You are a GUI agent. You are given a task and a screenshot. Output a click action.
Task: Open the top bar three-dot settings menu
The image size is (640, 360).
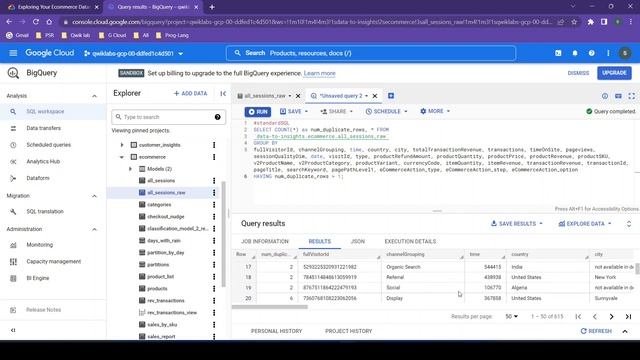pyautogui.click(x=608, y=53)
